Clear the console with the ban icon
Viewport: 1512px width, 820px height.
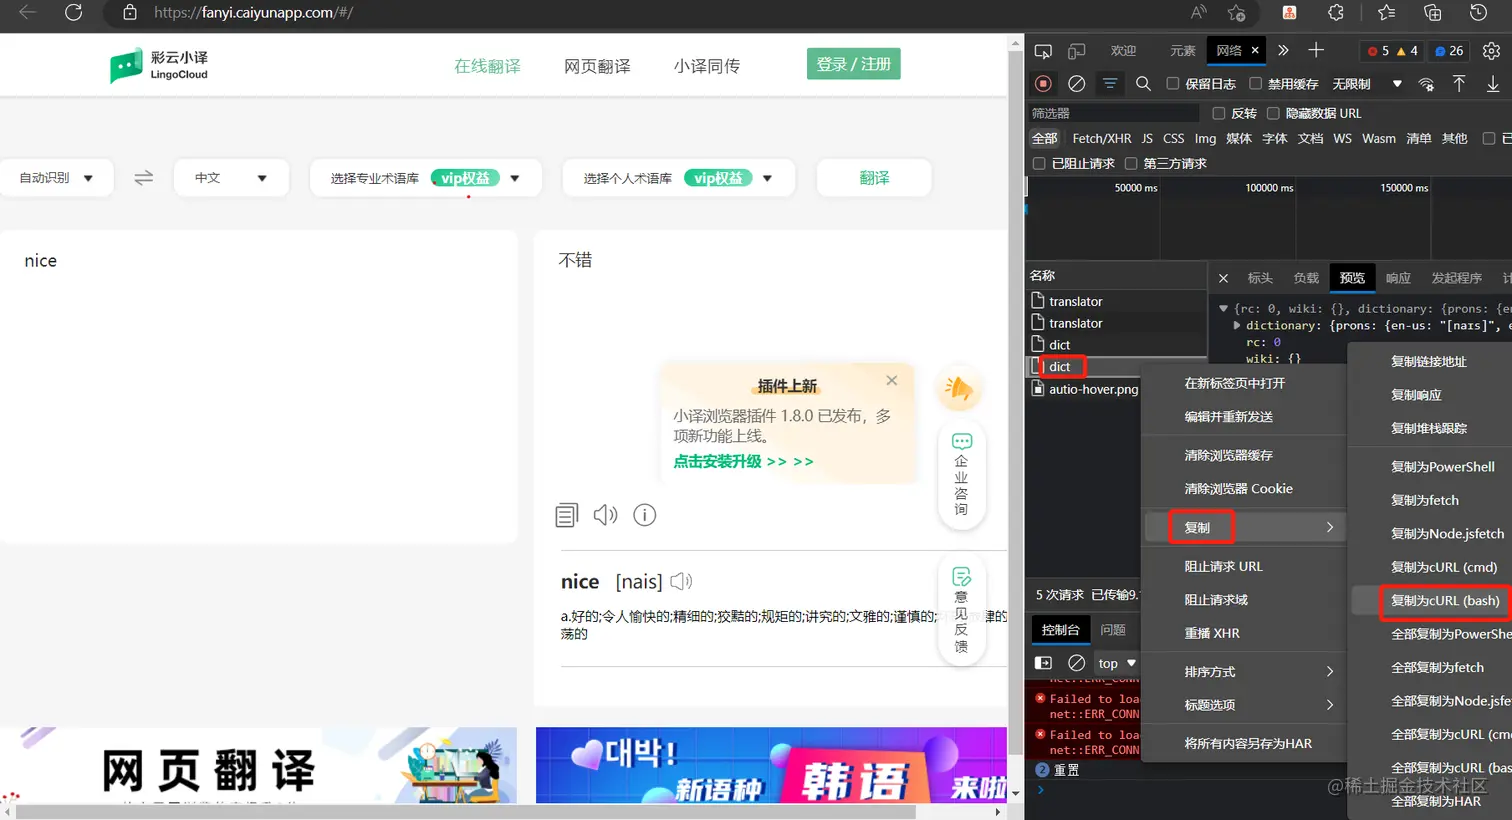[1077, 663]
